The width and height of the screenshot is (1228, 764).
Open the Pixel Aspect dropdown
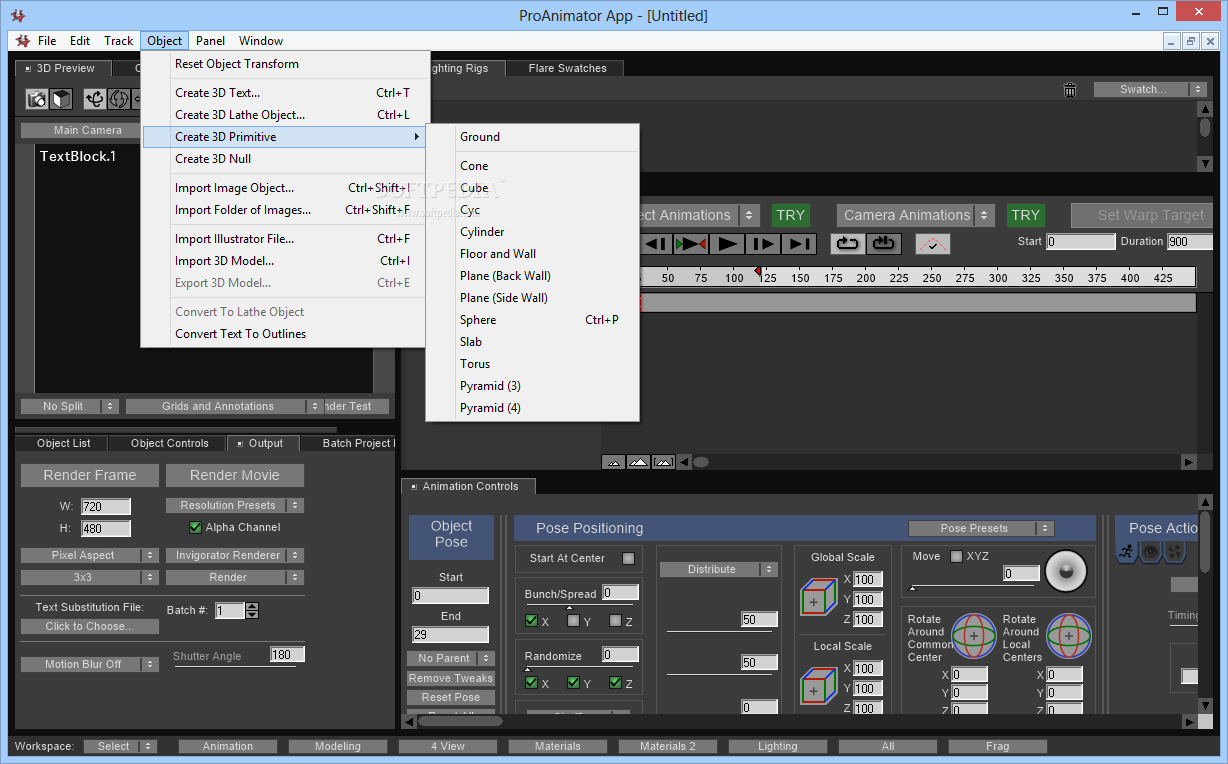tap(90, 555)
